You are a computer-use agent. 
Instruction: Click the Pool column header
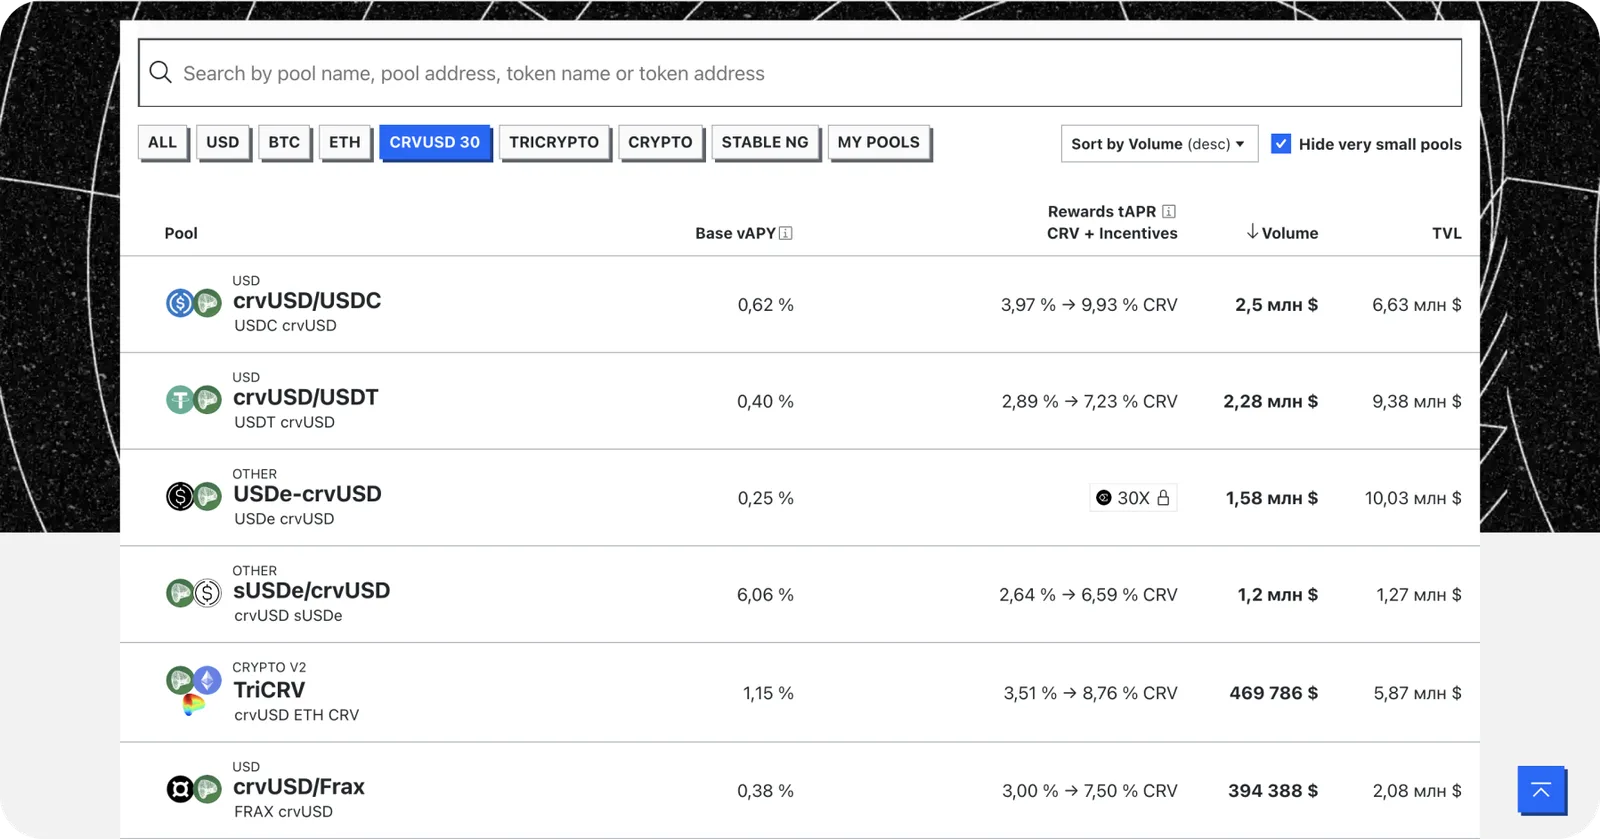[181, 233]
